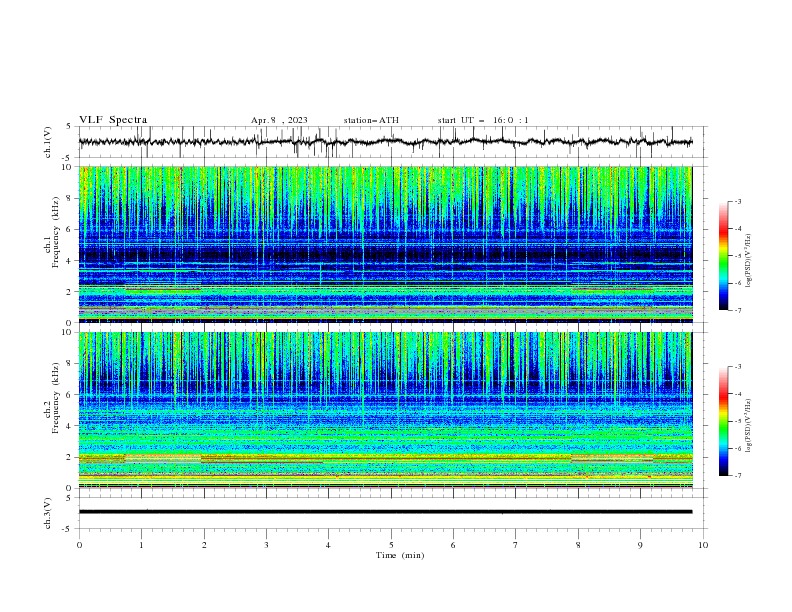The height and width of the screenshot is (612, 792).
Task: Click time axis tick label "3"
Action: coord(266,545)
